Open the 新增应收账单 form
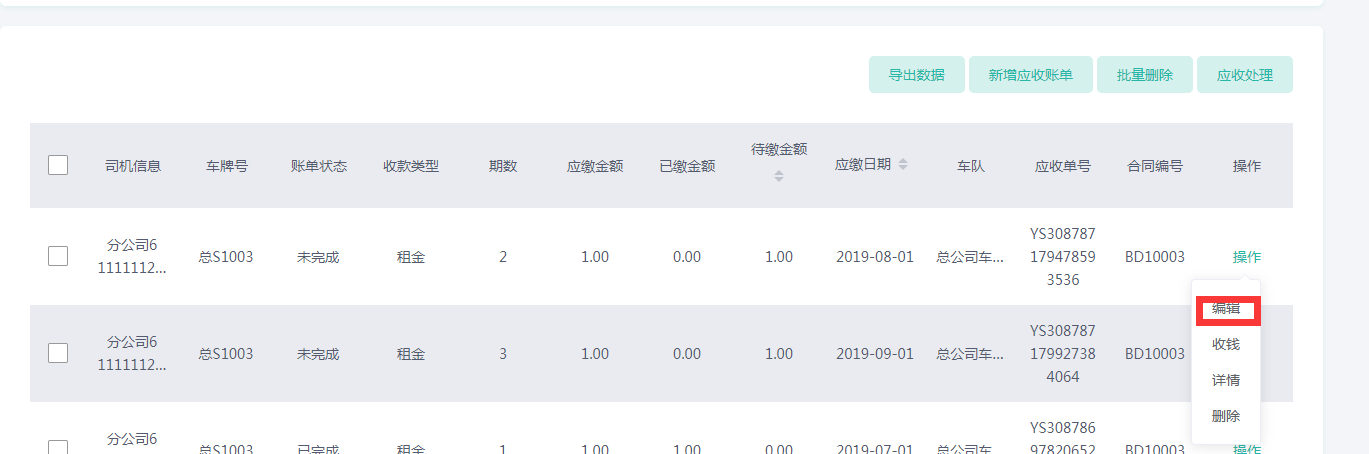Image resolution: width=1369 pixels, height=454 pixels. tap(1030, 75)
